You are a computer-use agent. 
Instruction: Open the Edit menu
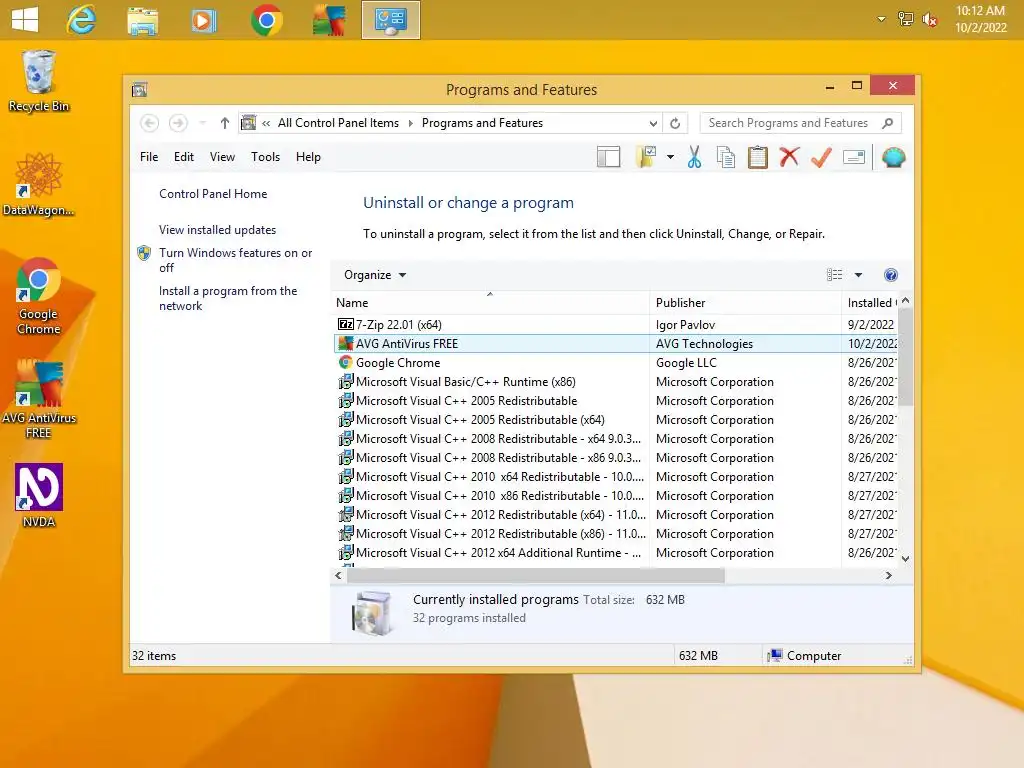[x=184, y=157]
